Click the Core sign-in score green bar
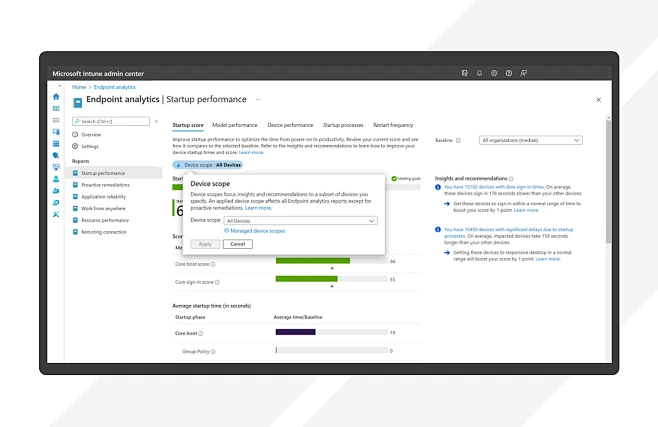The width and height of the screenshot is (658, 427). point(306,279)
